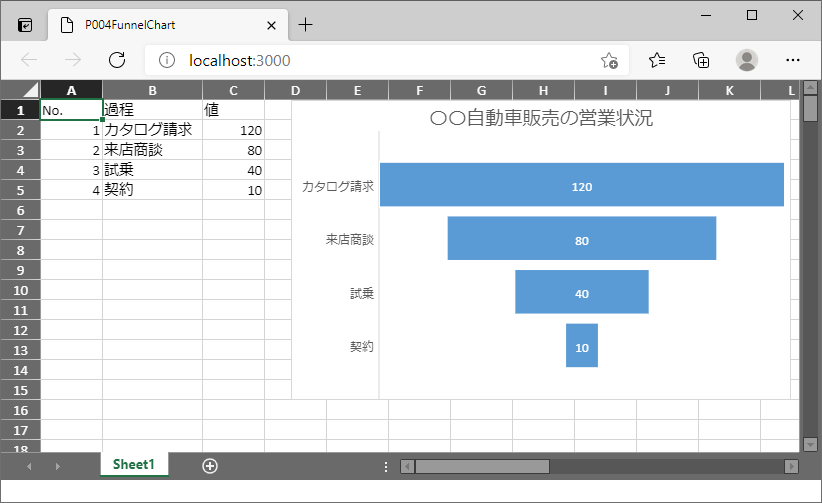The height and width of the screenshot is (503, 822).
Task: Click the vertical scrollbar thumb
Action: click(x=810, y=108)
